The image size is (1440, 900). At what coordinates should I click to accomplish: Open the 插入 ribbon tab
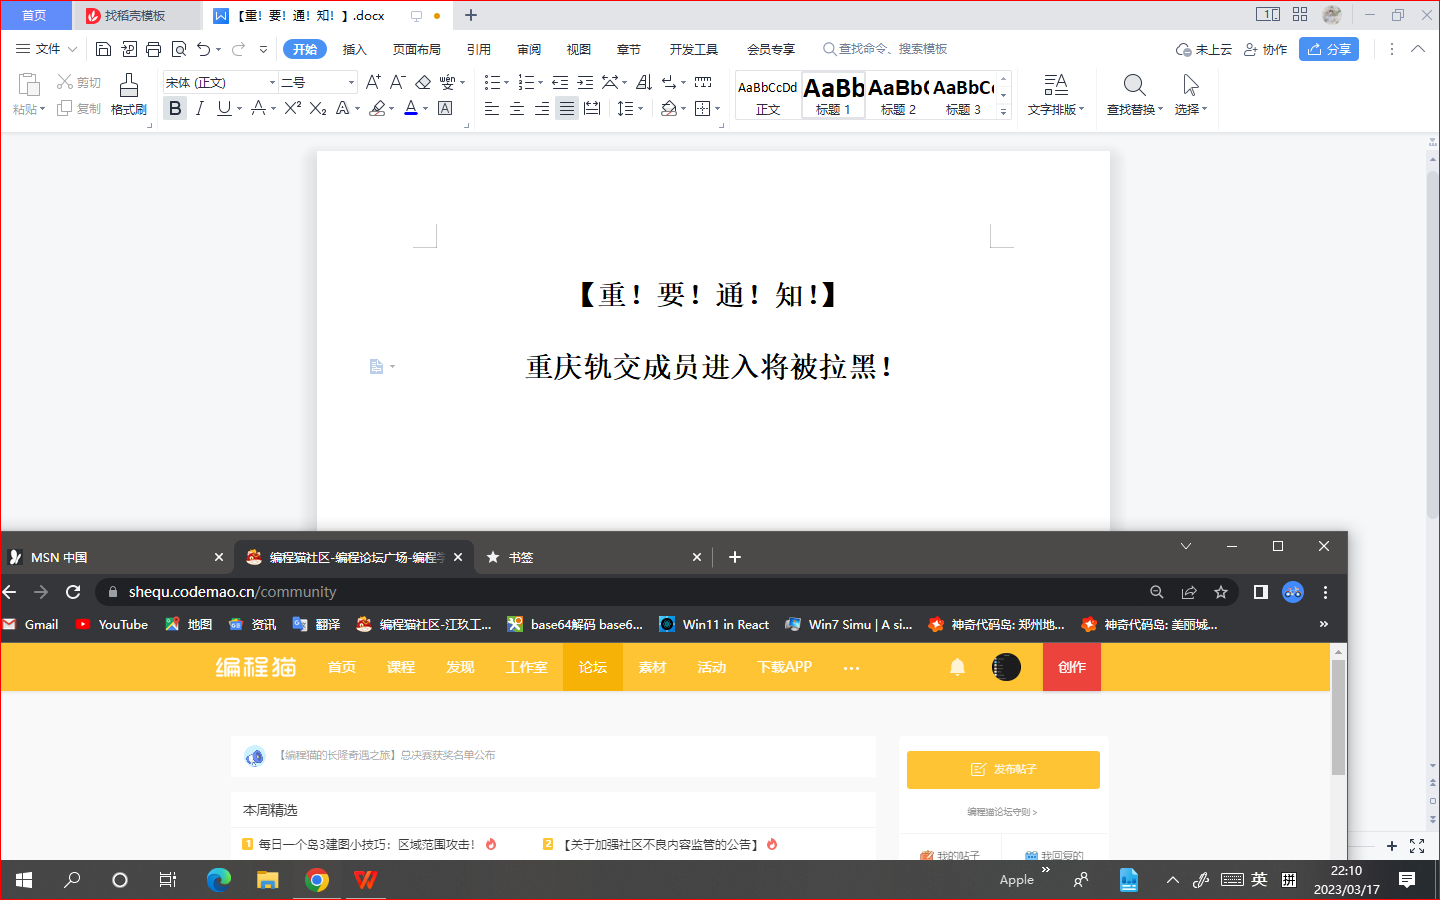[355, 49]
